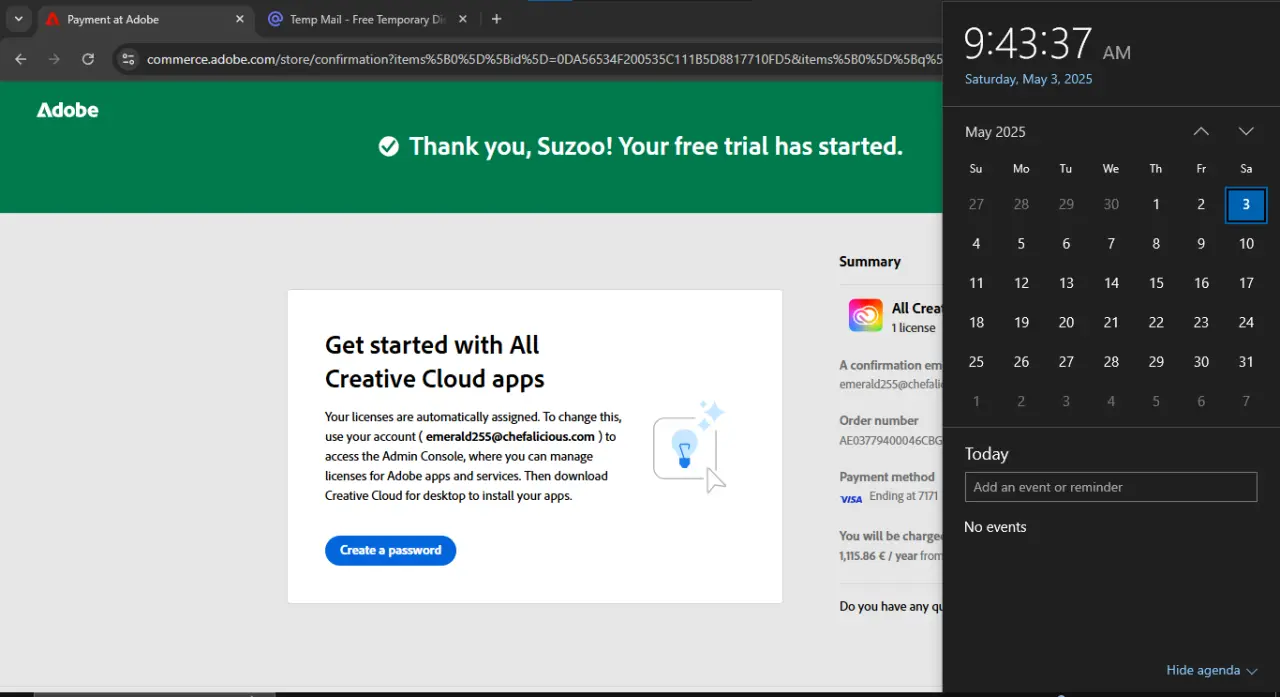Close the Payment at Adobe tab
This screenshot has height=697, width=1280.
pos(240,19)
